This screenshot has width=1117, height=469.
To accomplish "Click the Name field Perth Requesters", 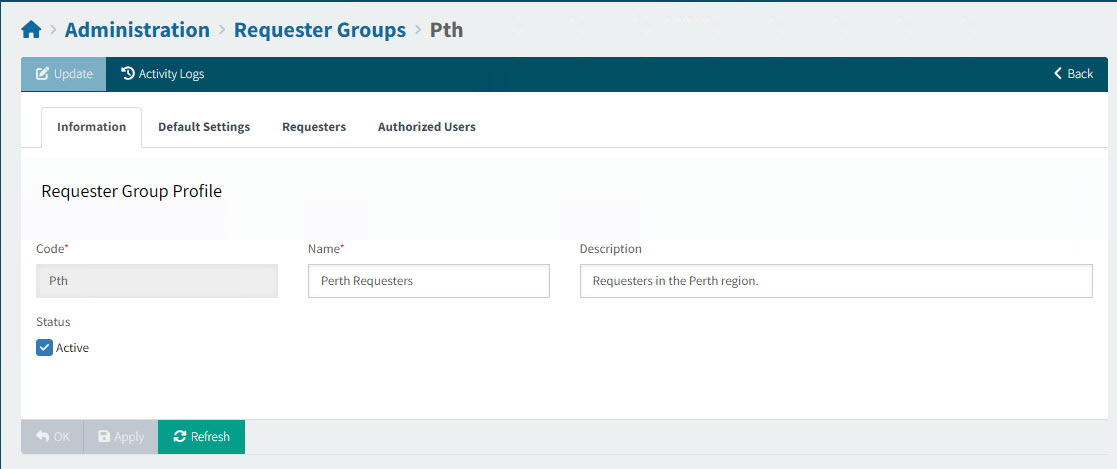I will [x=429, y=281].
